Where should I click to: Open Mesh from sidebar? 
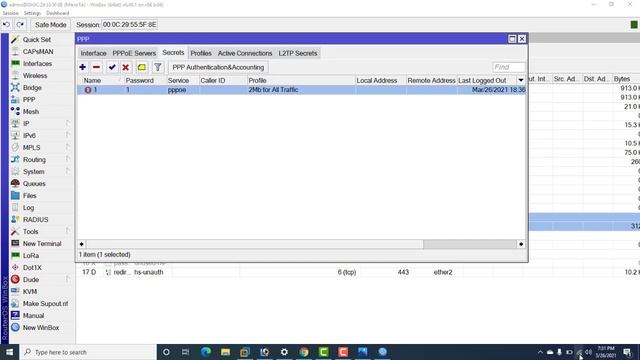tap(31, 111)
